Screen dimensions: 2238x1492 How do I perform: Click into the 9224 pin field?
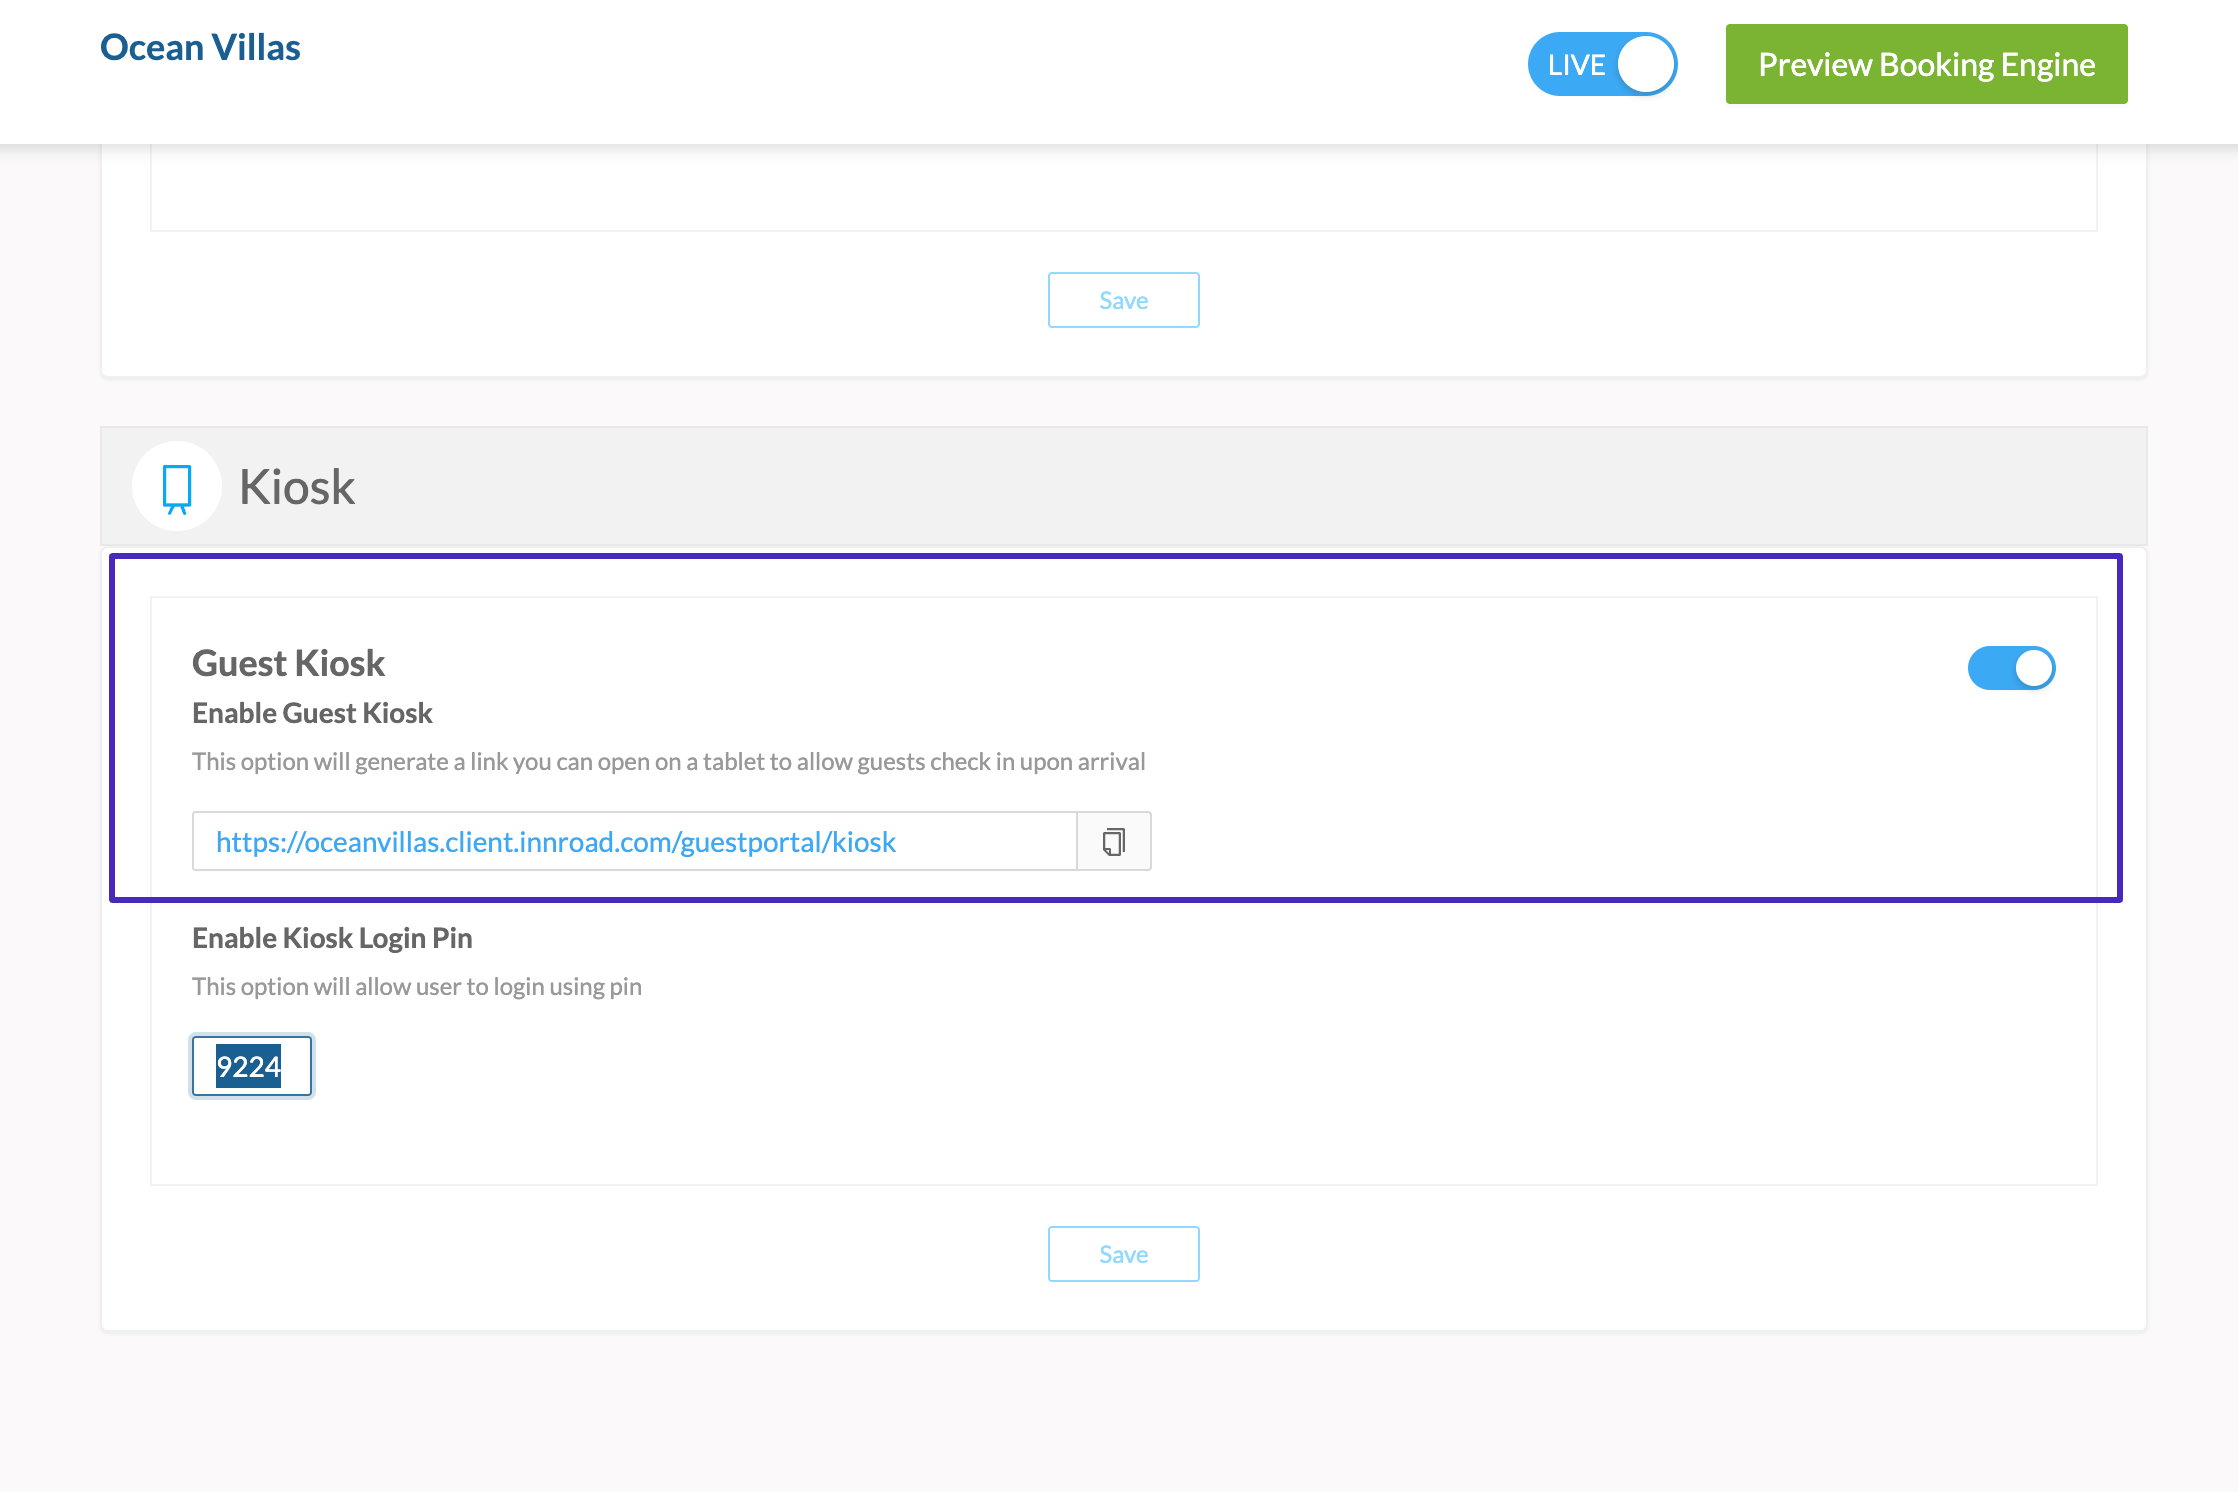(251, 1066)
